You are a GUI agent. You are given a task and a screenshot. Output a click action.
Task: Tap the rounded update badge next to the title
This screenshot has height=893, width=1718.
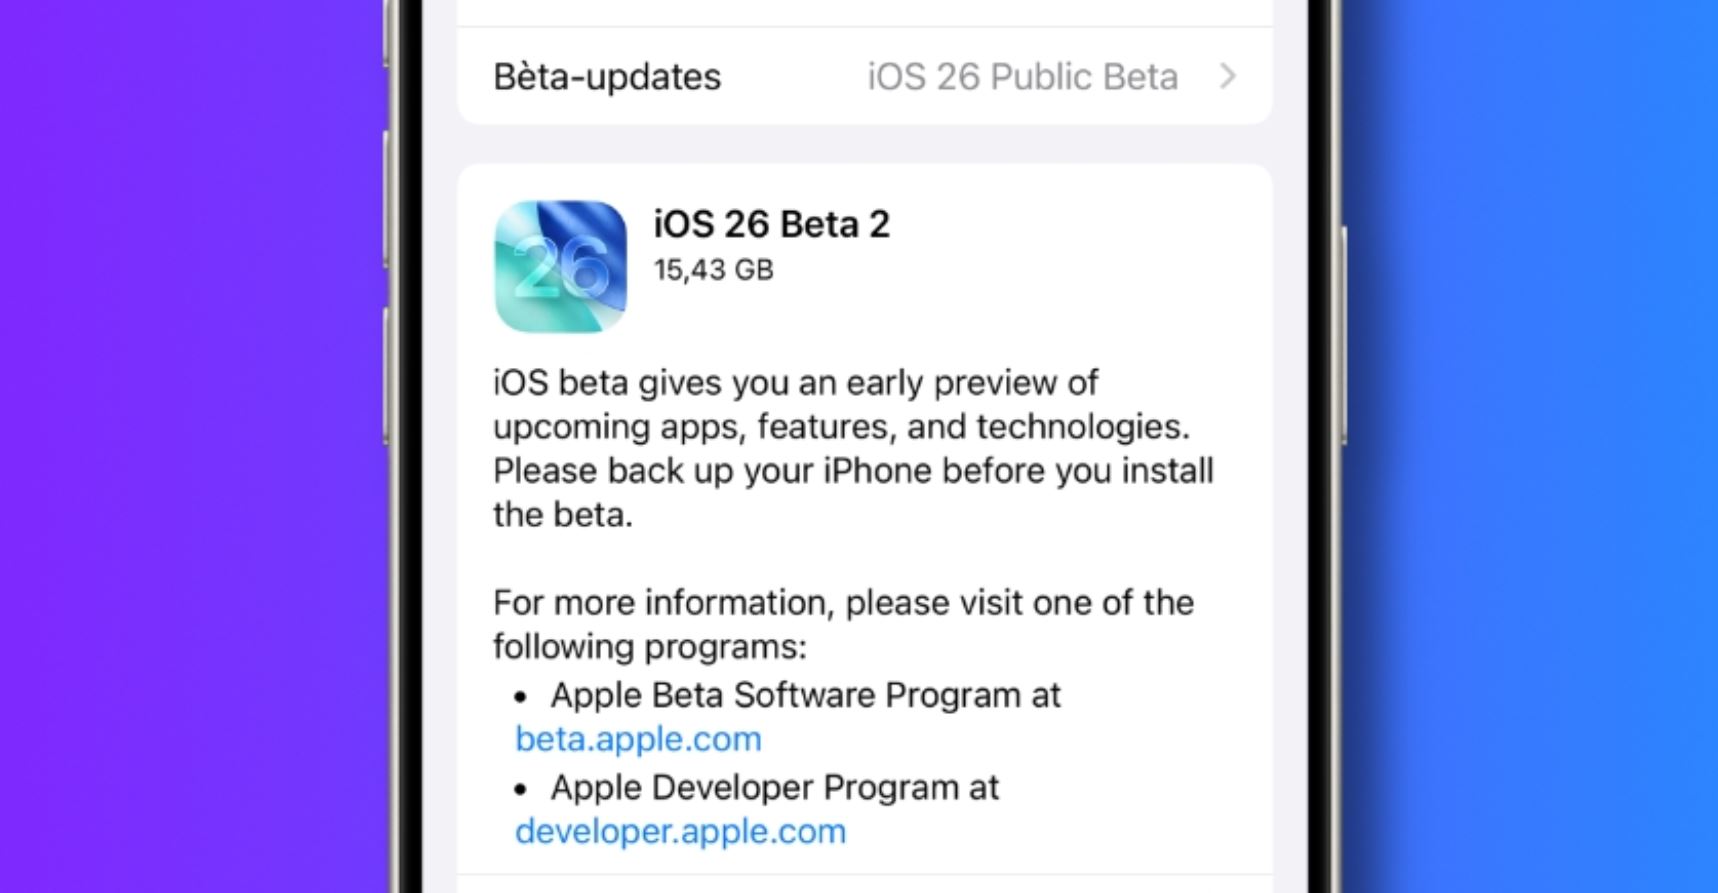point(561,266)
